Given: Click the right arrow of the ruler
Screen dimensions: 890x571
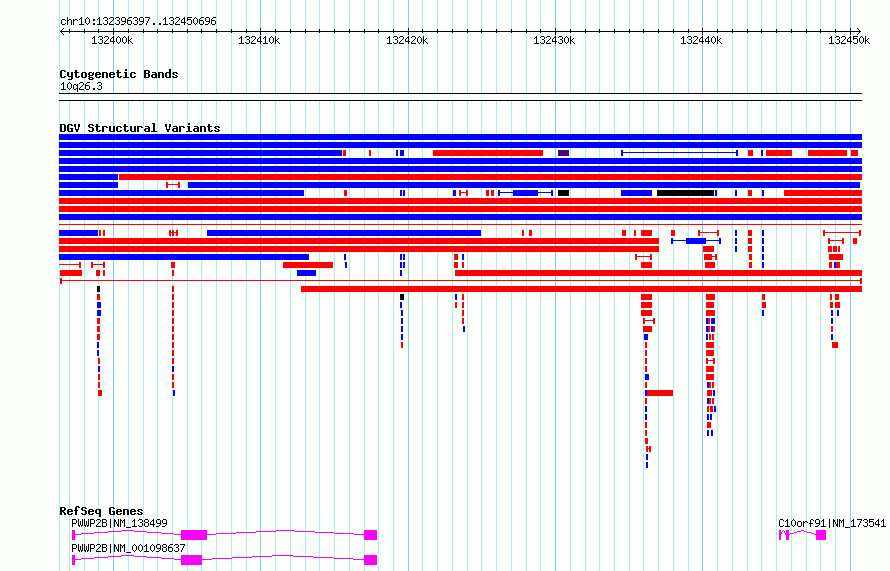Looking at the screenshot, I should (858, 32).
